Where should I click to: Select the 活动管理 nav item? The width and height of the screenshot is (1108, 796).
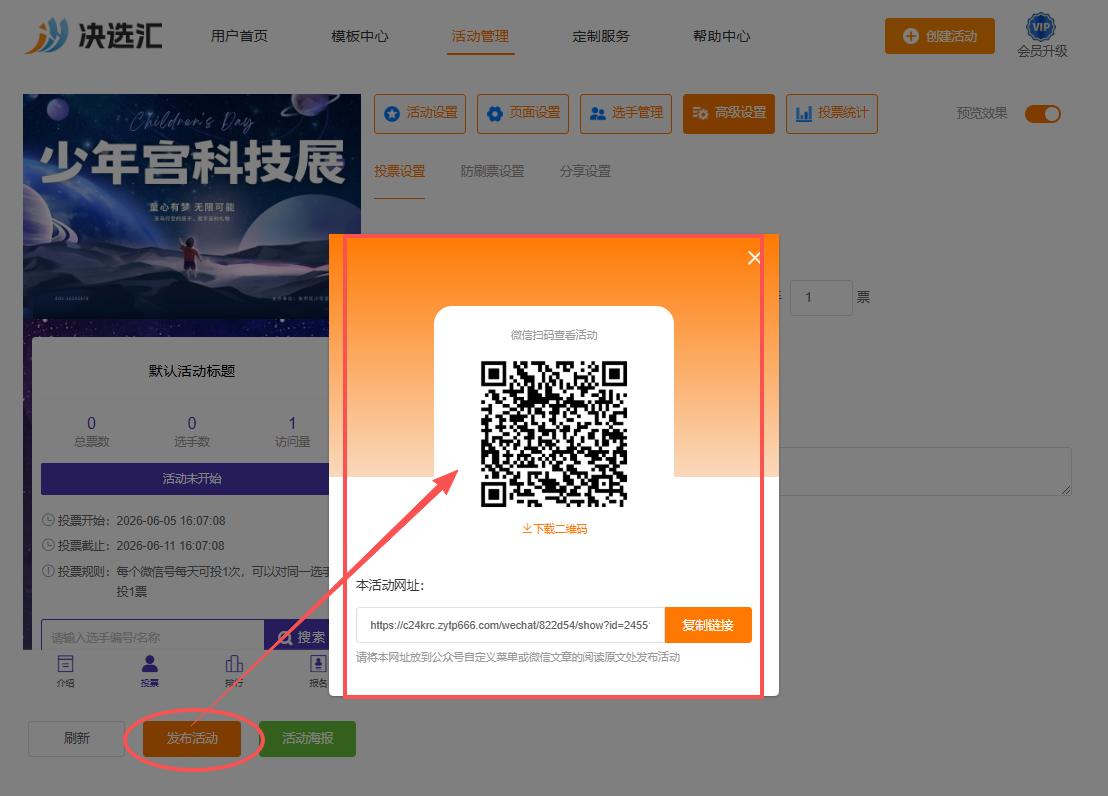[x=480, y=36]
